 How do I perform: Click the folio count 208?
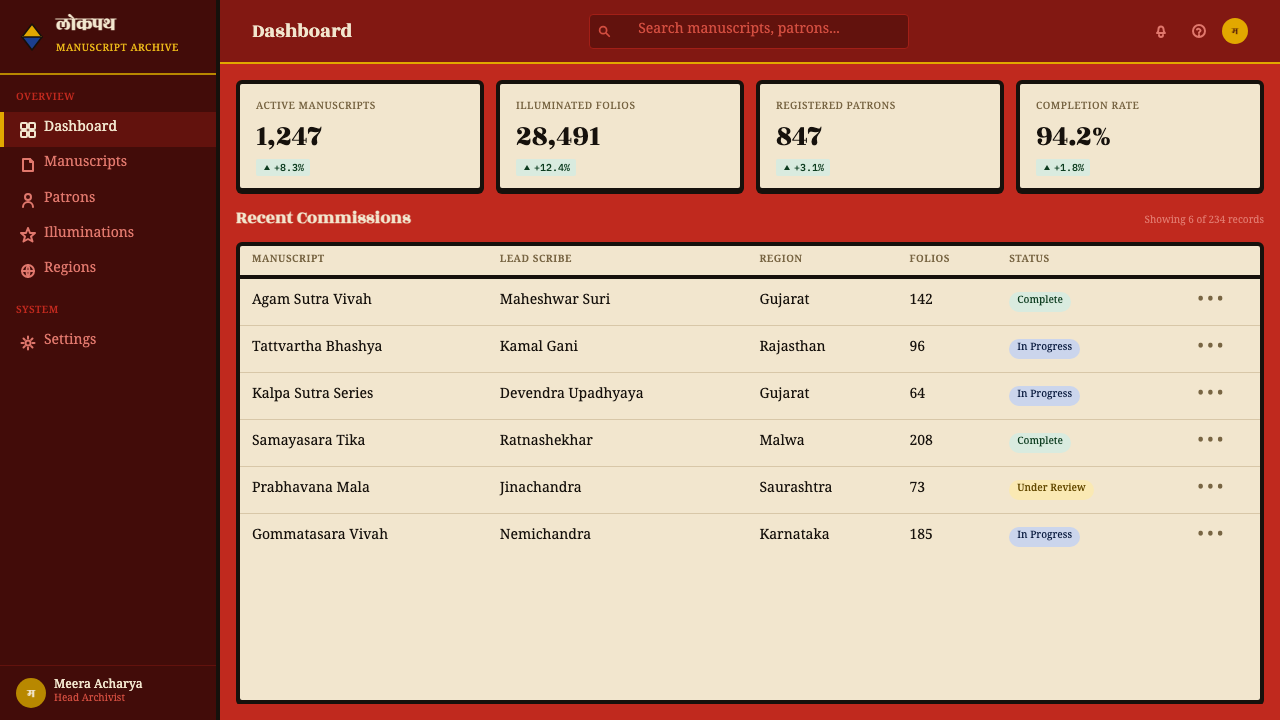tap(921, 440)
